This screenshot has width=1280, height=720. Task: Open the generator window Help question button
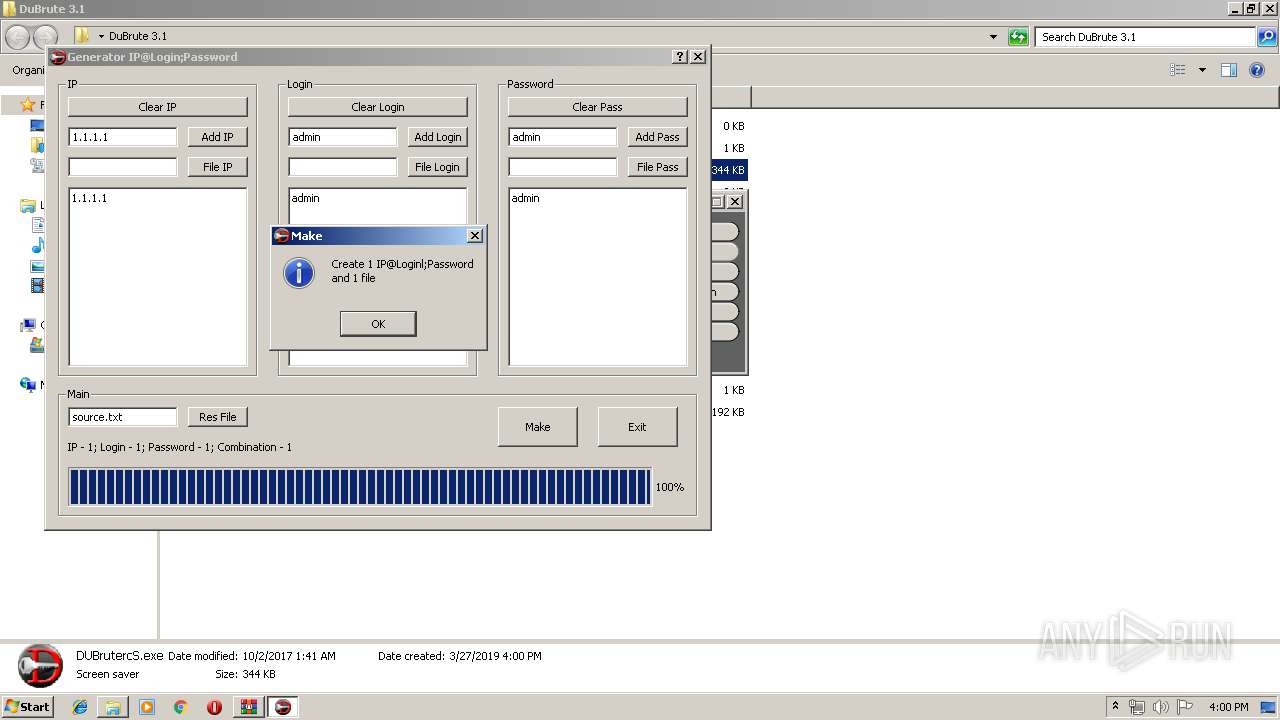(680, 57)
